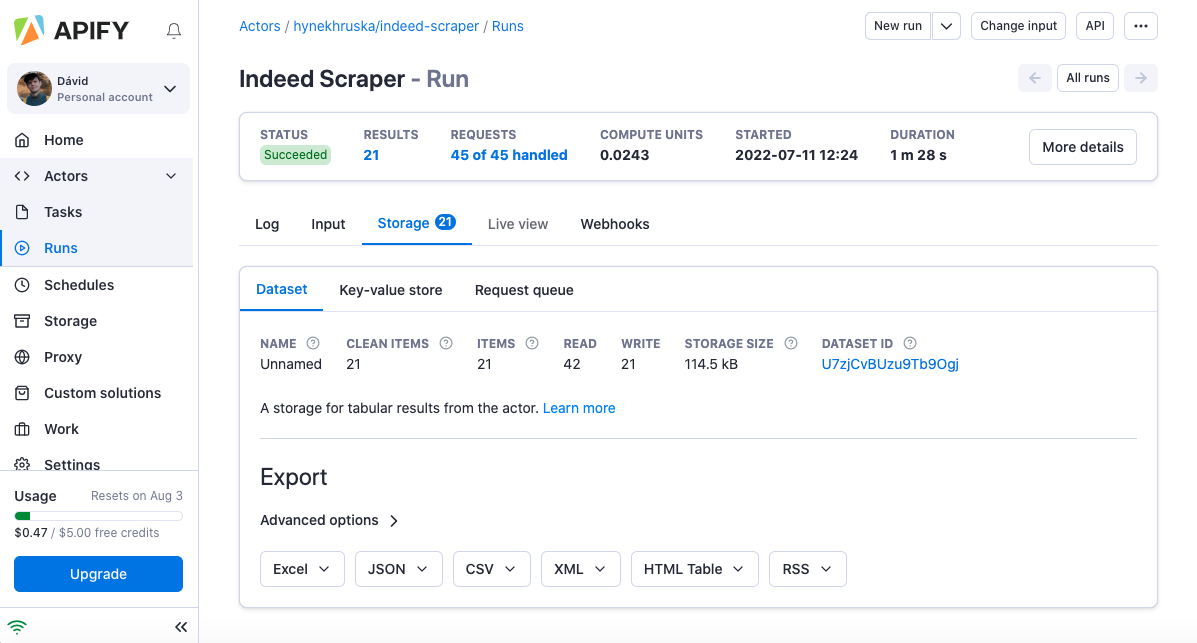Click the help icon next to STORAGE SIZE
This screenshot has width=1197, height=643.
(791, 344)
